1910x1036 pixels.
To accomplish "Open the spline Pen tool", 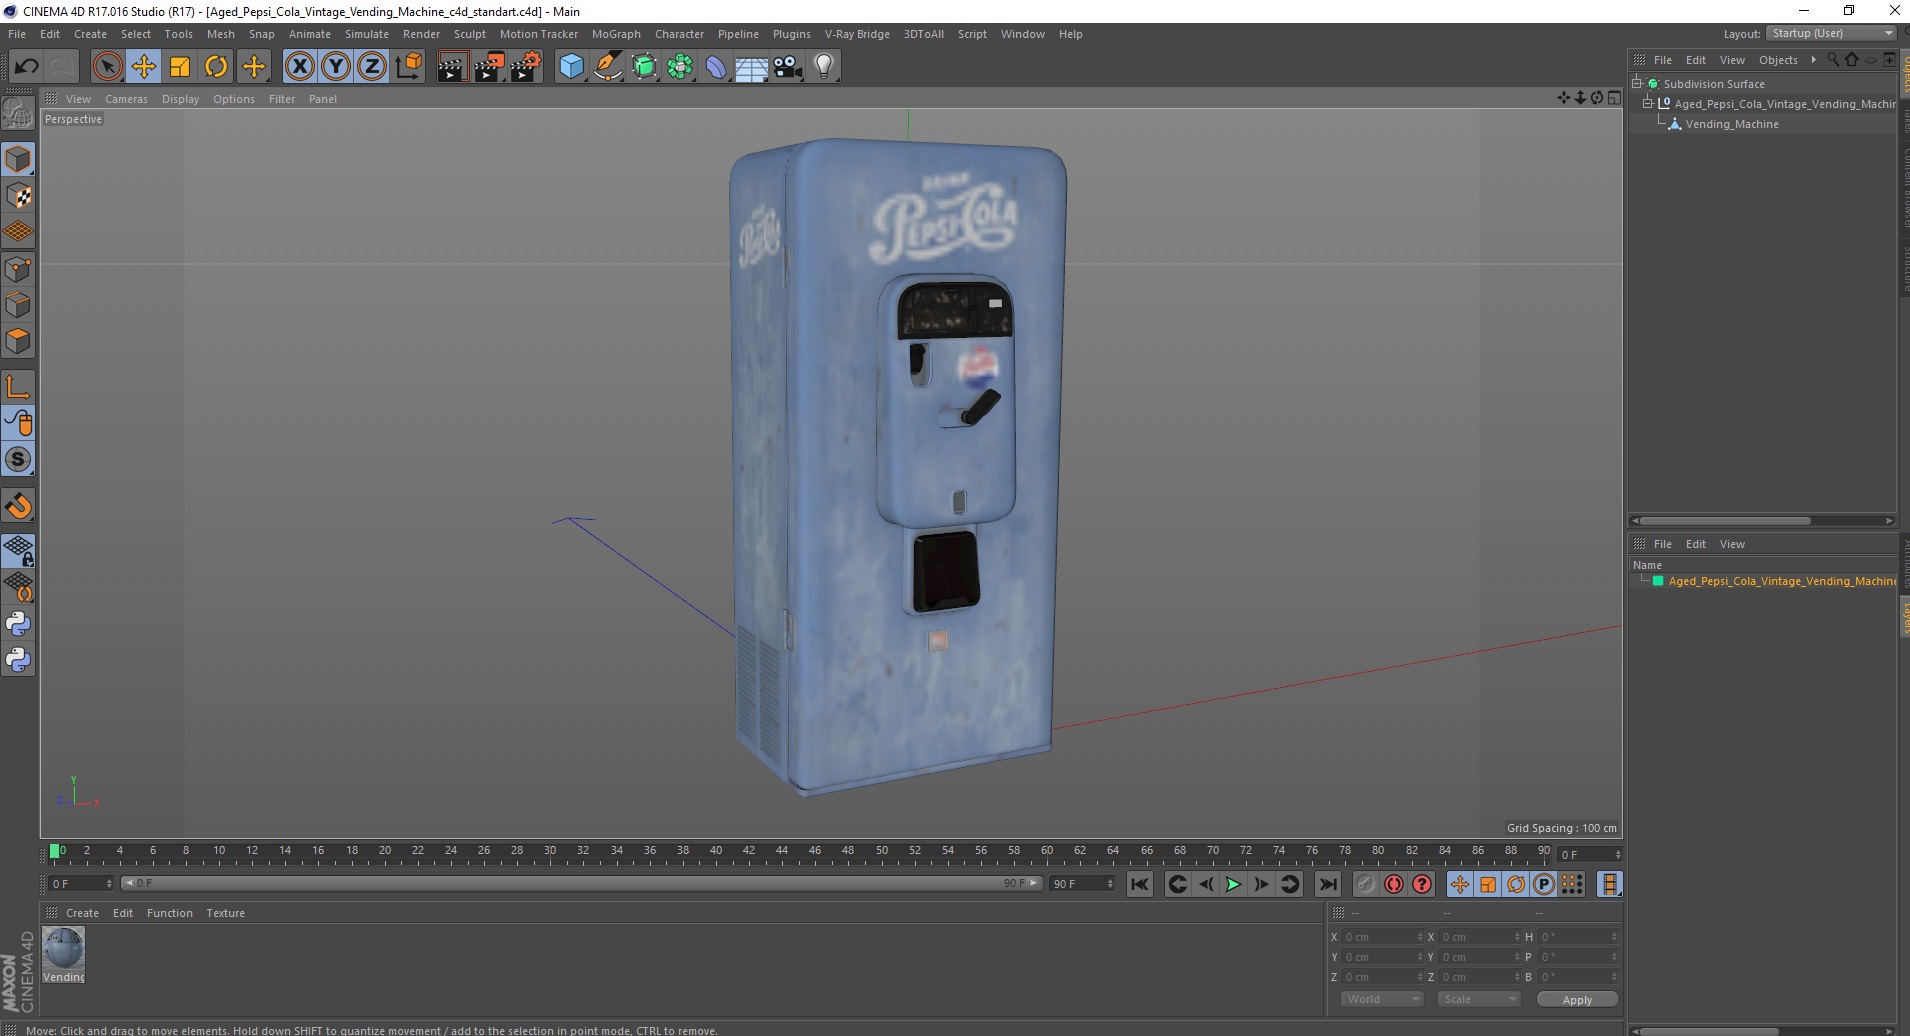I will 607,66.
